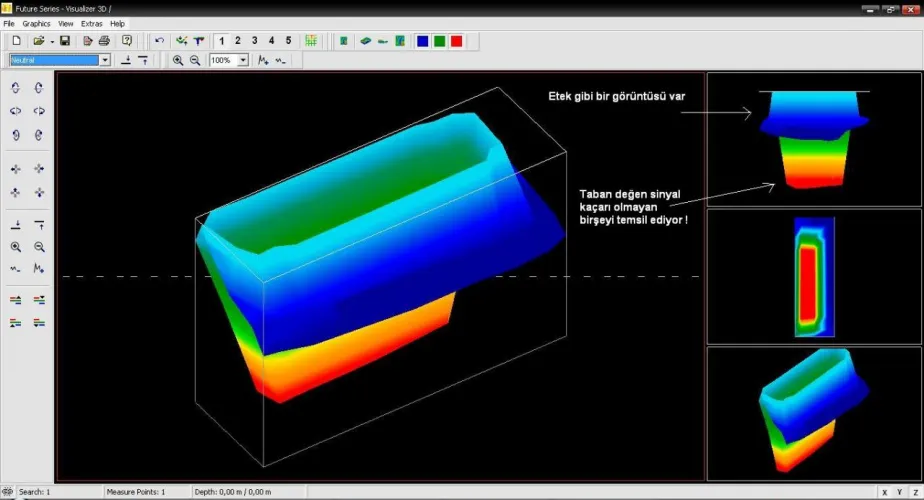This screenshot has width=924, height=500.
Task: Expand the 100% zoom level dropdown
Action: pyautogui.click(x=243, y=60)
